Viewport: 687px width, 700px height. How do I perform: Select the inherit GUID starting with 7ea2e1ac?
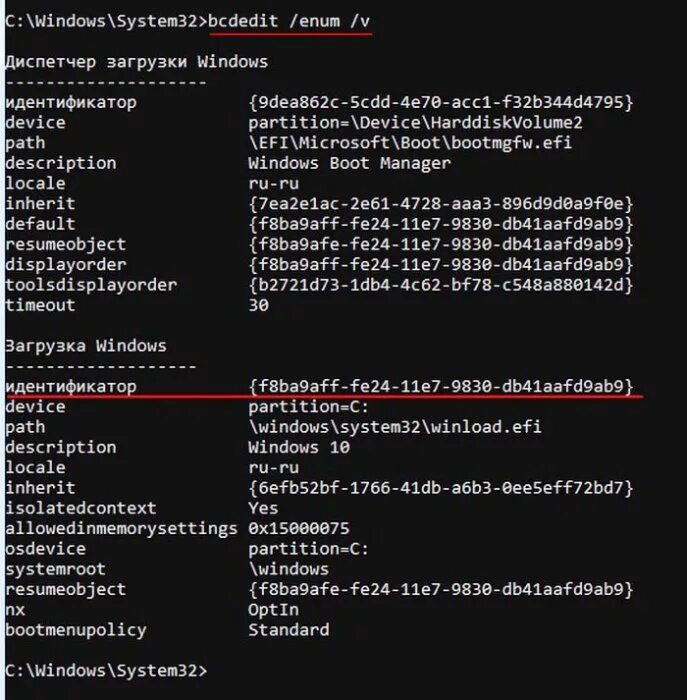pyautogui.click(x=440, y=204)
